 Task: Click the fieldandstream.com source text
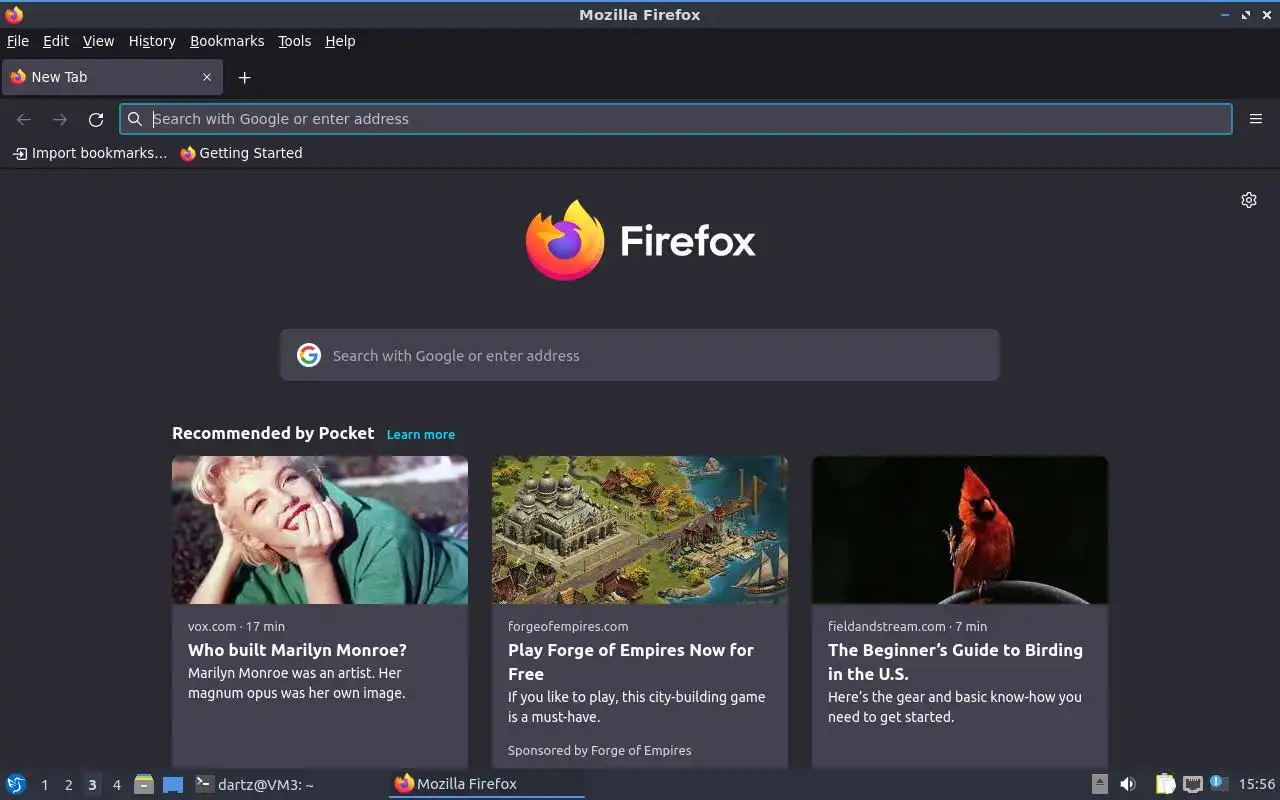887,626
